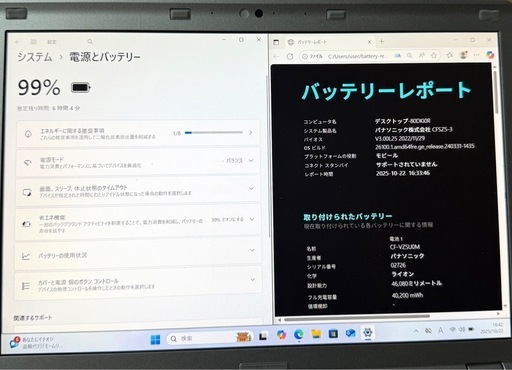Go back in the Settings window

point(18,42)
